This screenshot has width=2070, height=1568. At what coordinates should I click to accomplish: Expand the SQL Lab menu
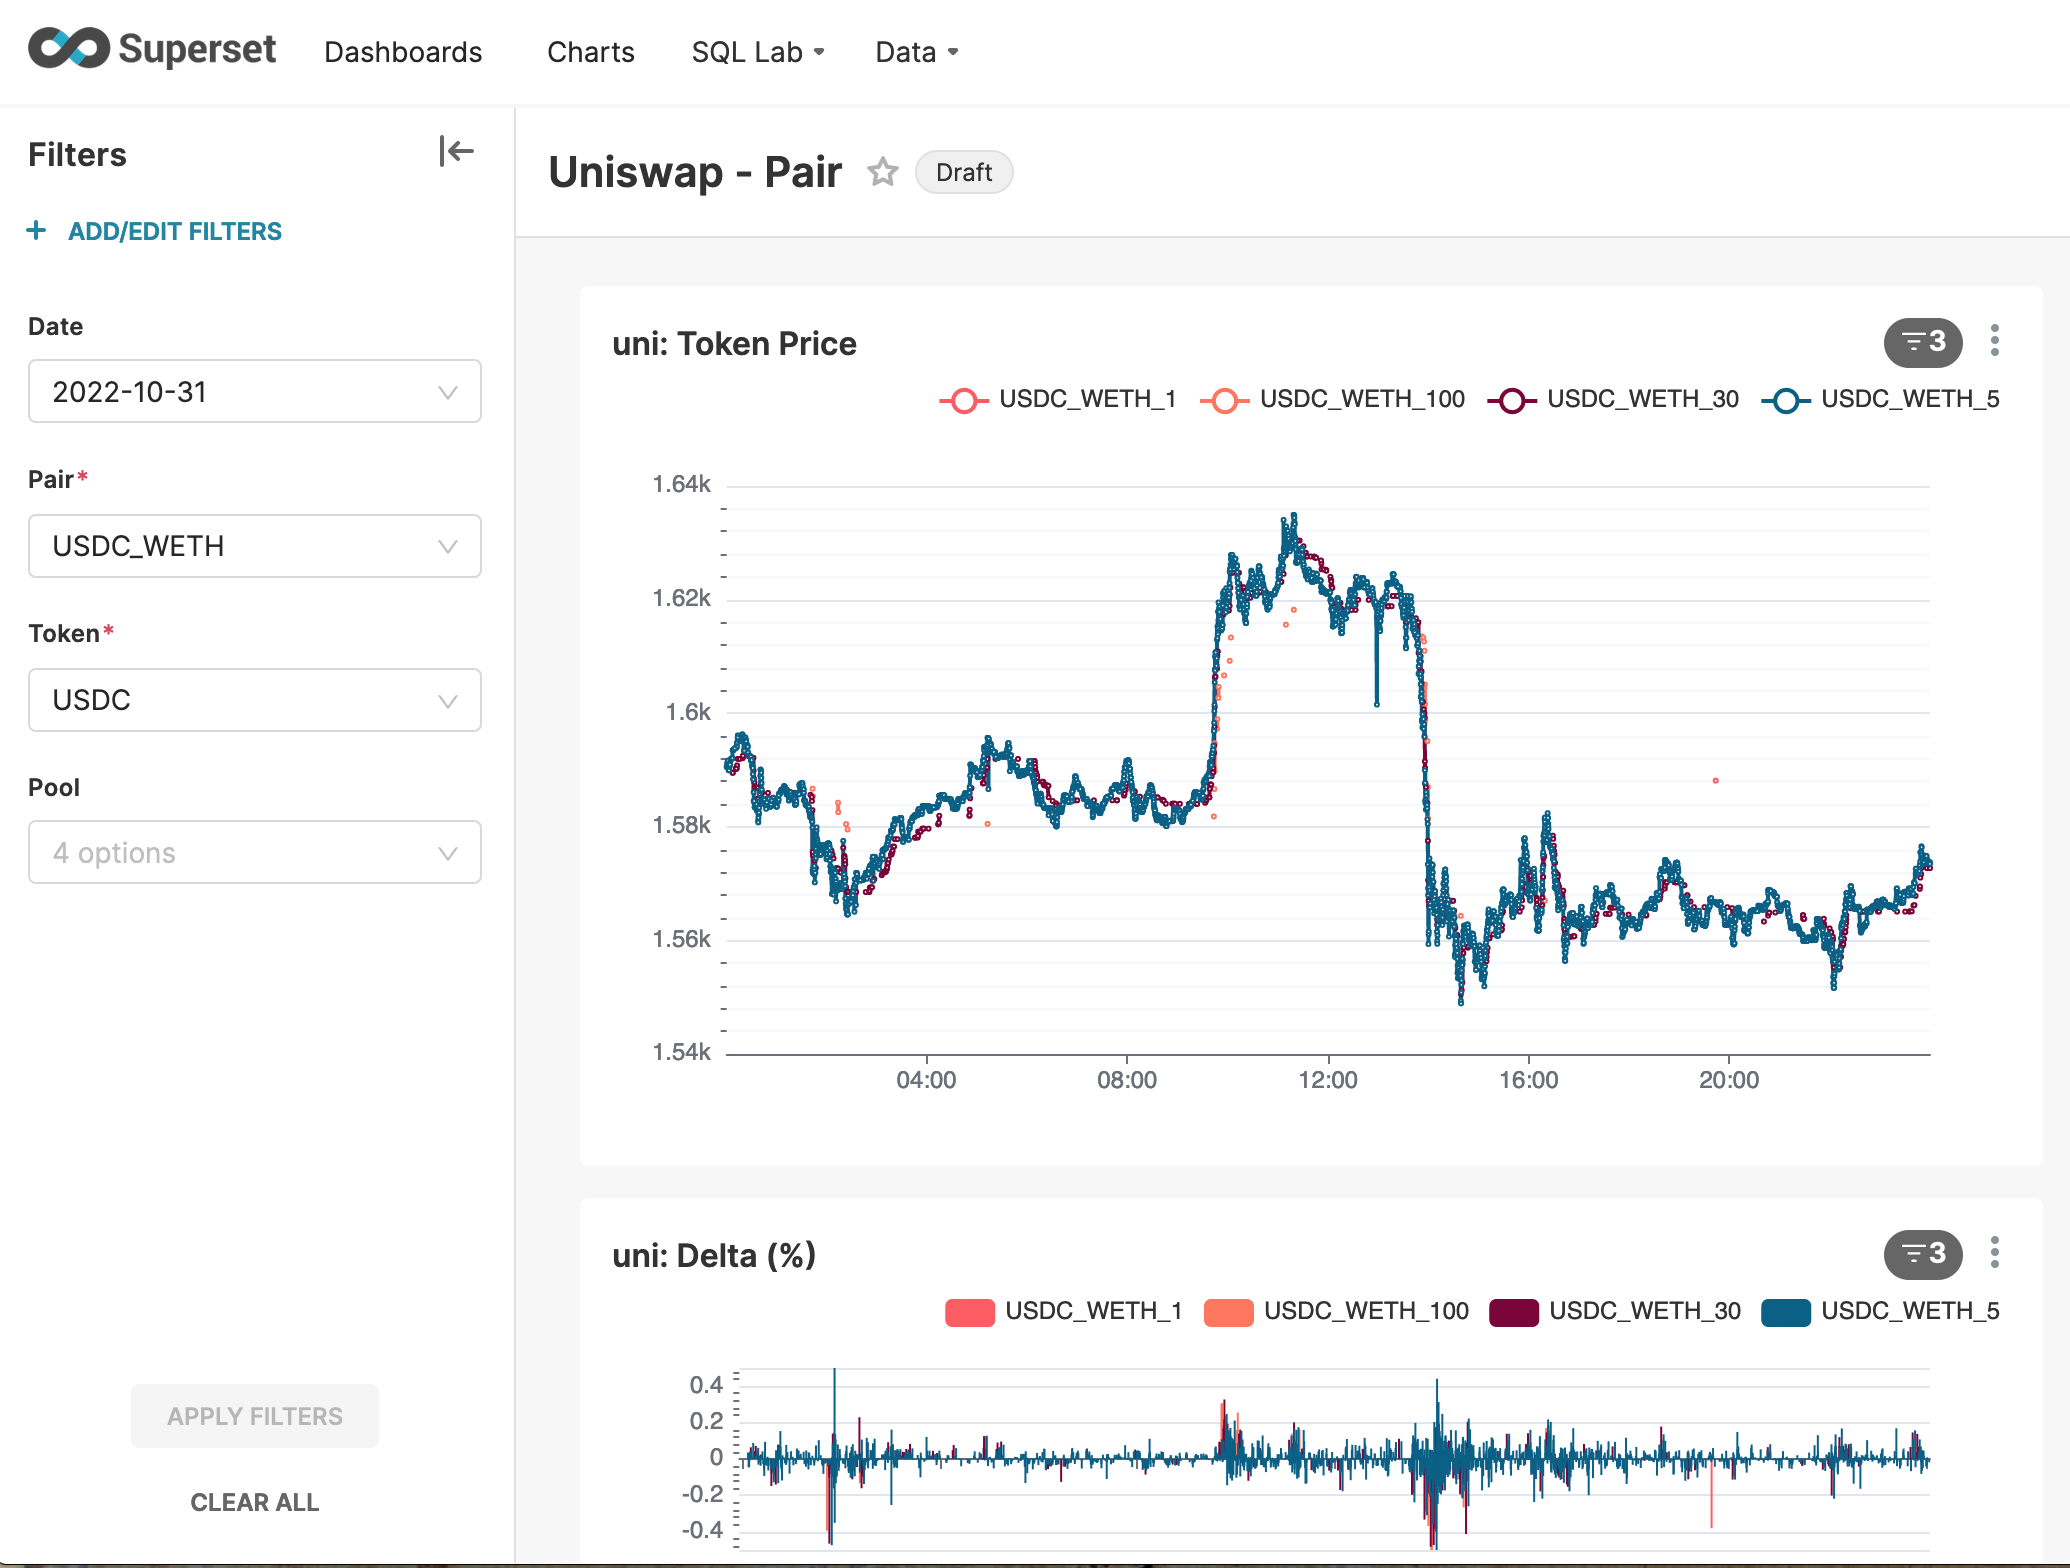[x=758, y=52]
